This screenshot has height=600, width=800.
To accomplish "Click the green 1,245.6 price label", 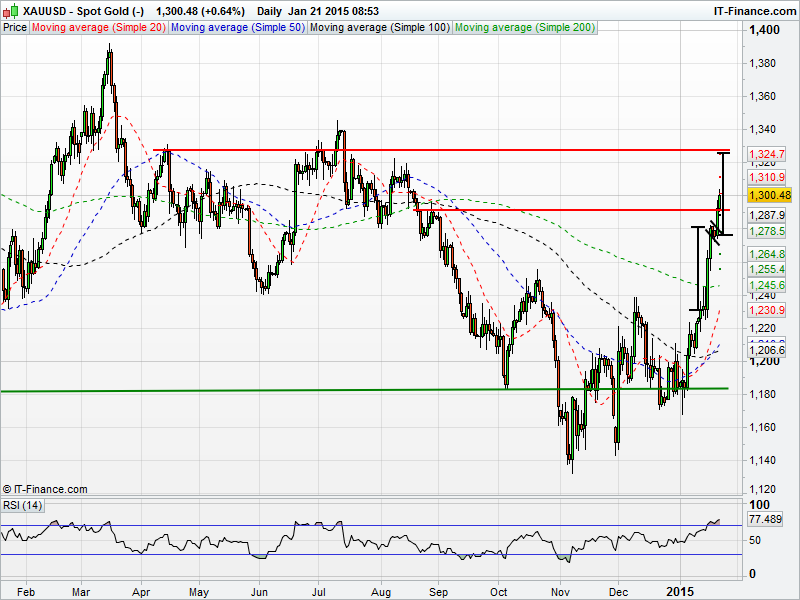I will 768,285.
